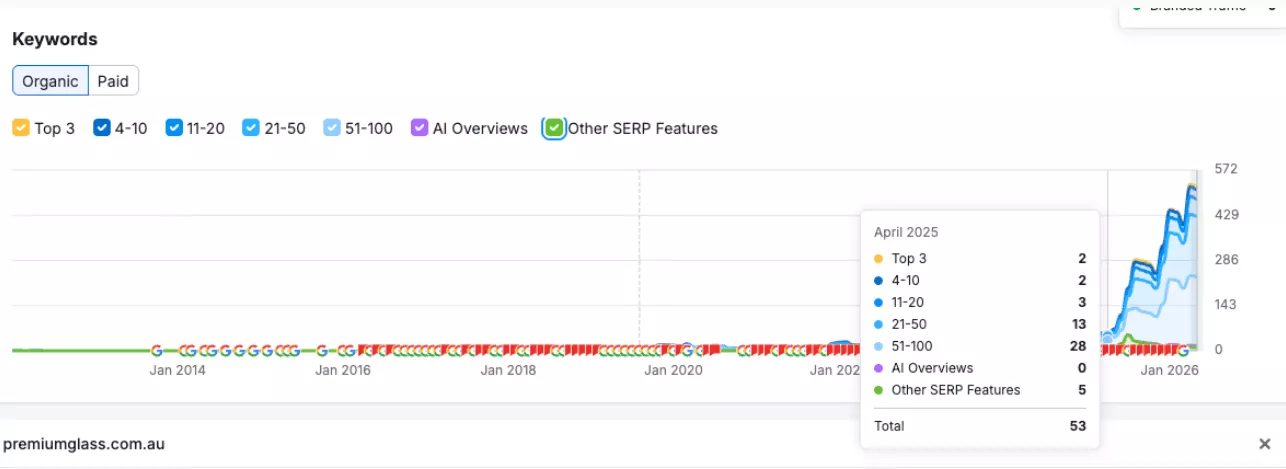Toggle the 11-20 positions checkbox

point(174,128)
